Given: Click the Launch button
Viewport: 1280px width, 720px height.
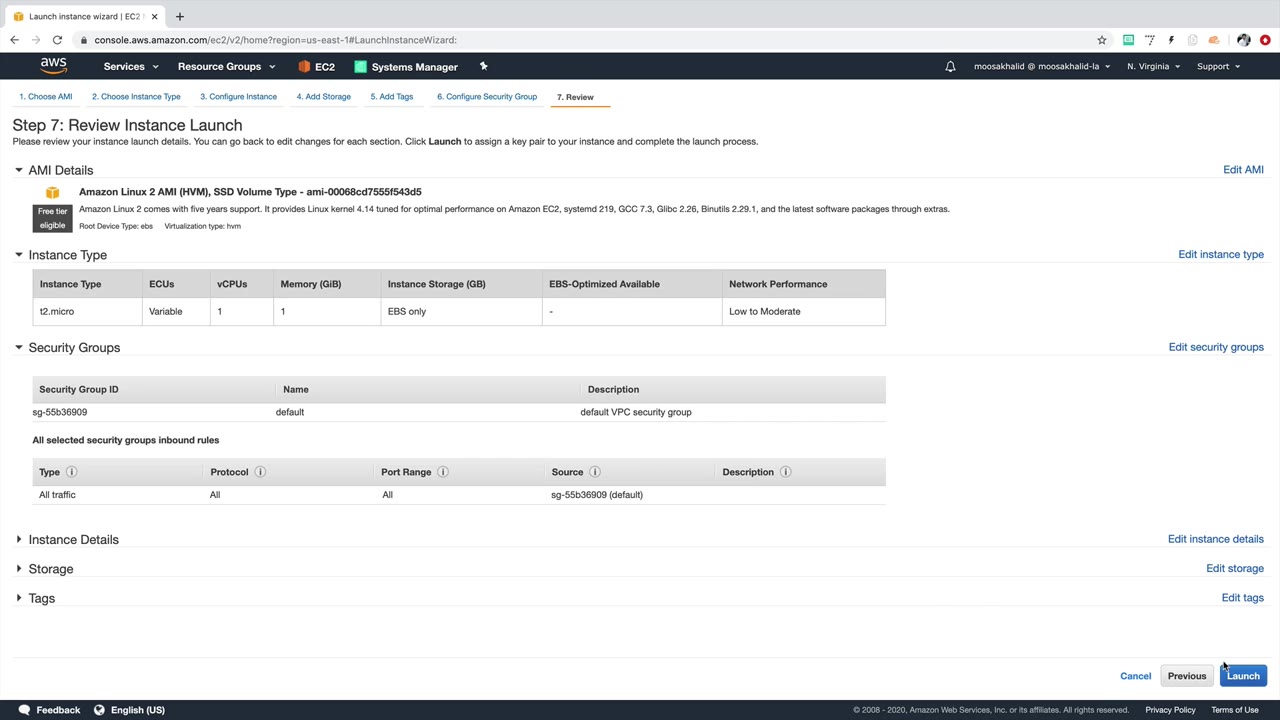Looking at the screenshot, I should (1243, 676).
